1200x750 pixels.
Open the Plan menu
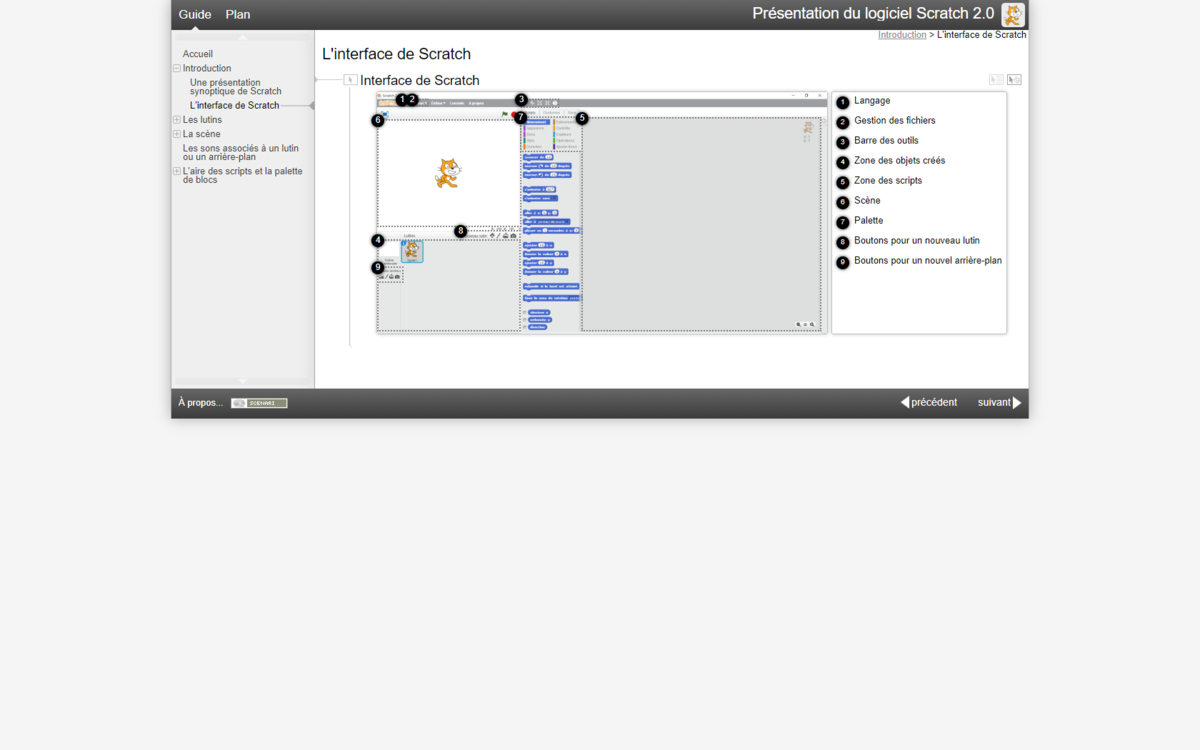pyautogui.click(x=238, y=14)
